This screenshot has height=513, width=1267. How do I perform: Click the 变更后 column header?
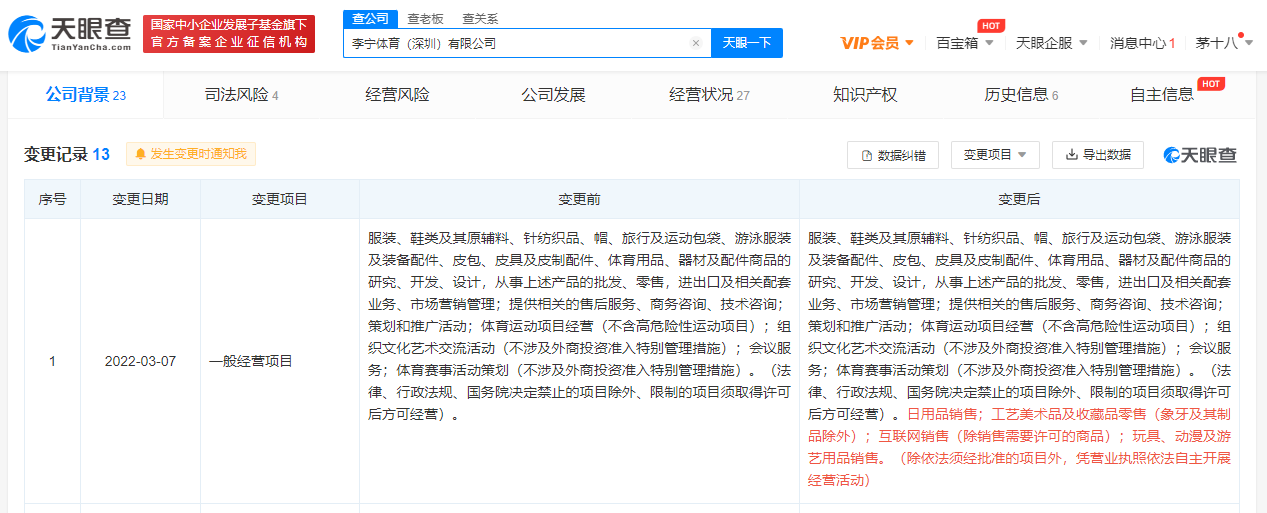(1019, 199)
